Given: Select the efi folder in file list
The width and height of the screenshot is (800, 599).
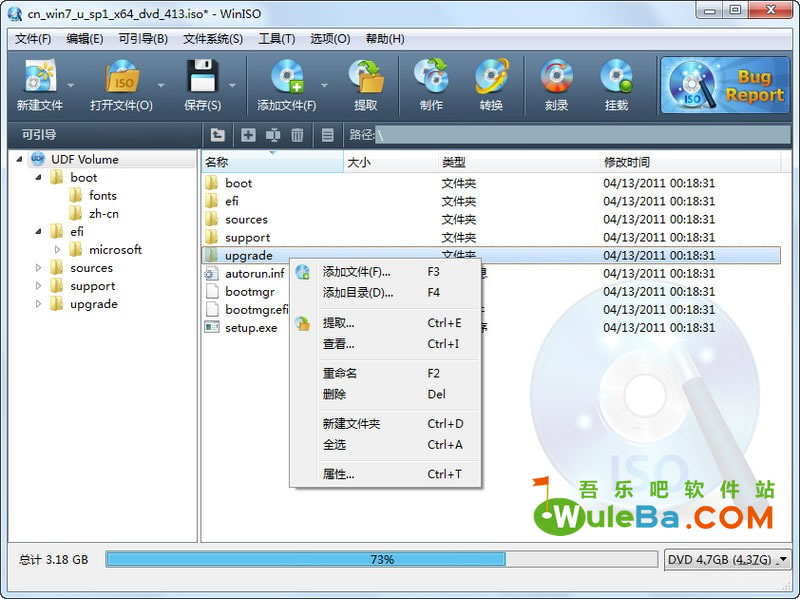Looking at the screenshot, I should pyautogui.click(x=232, y=202).
